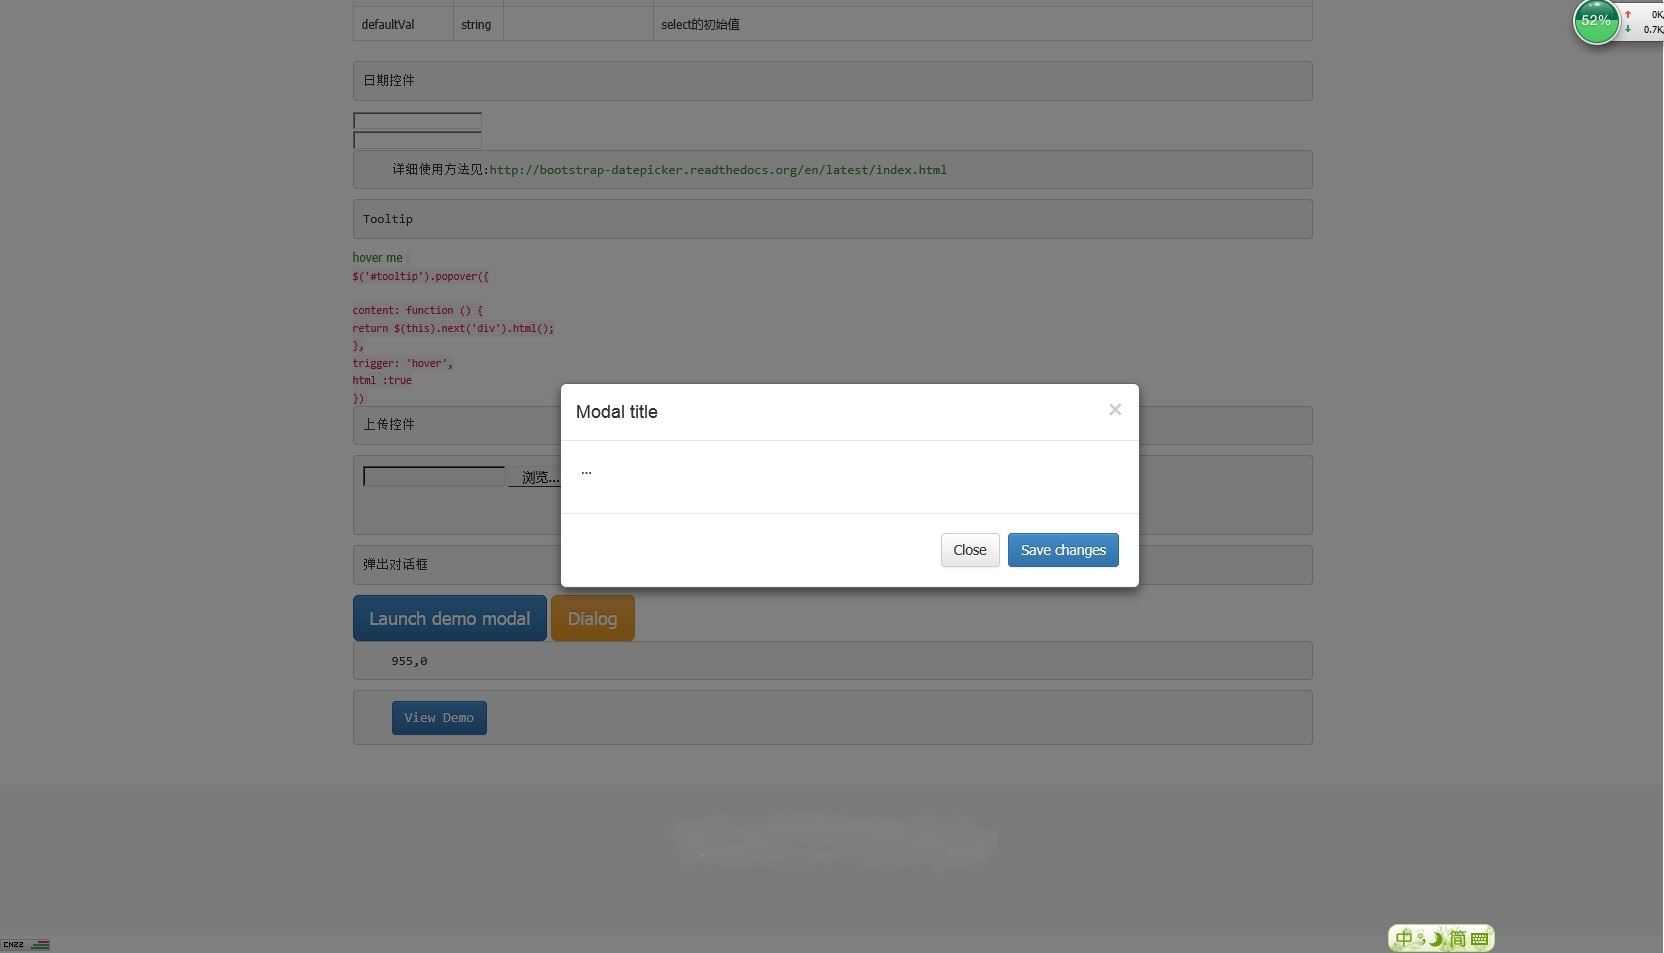Screen dimensions: 1664x953
Task: Click the first date picker input field
Action: point(417,121)
